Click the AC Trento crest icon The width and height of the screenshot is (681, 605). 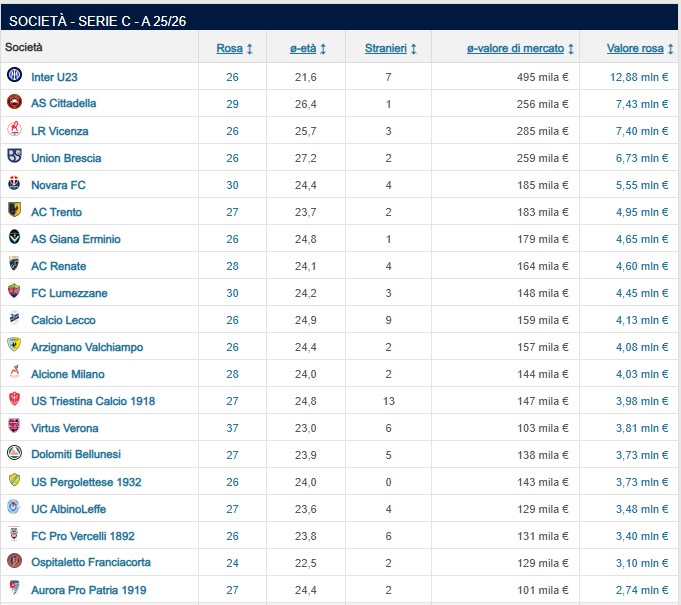click(14, 211)
